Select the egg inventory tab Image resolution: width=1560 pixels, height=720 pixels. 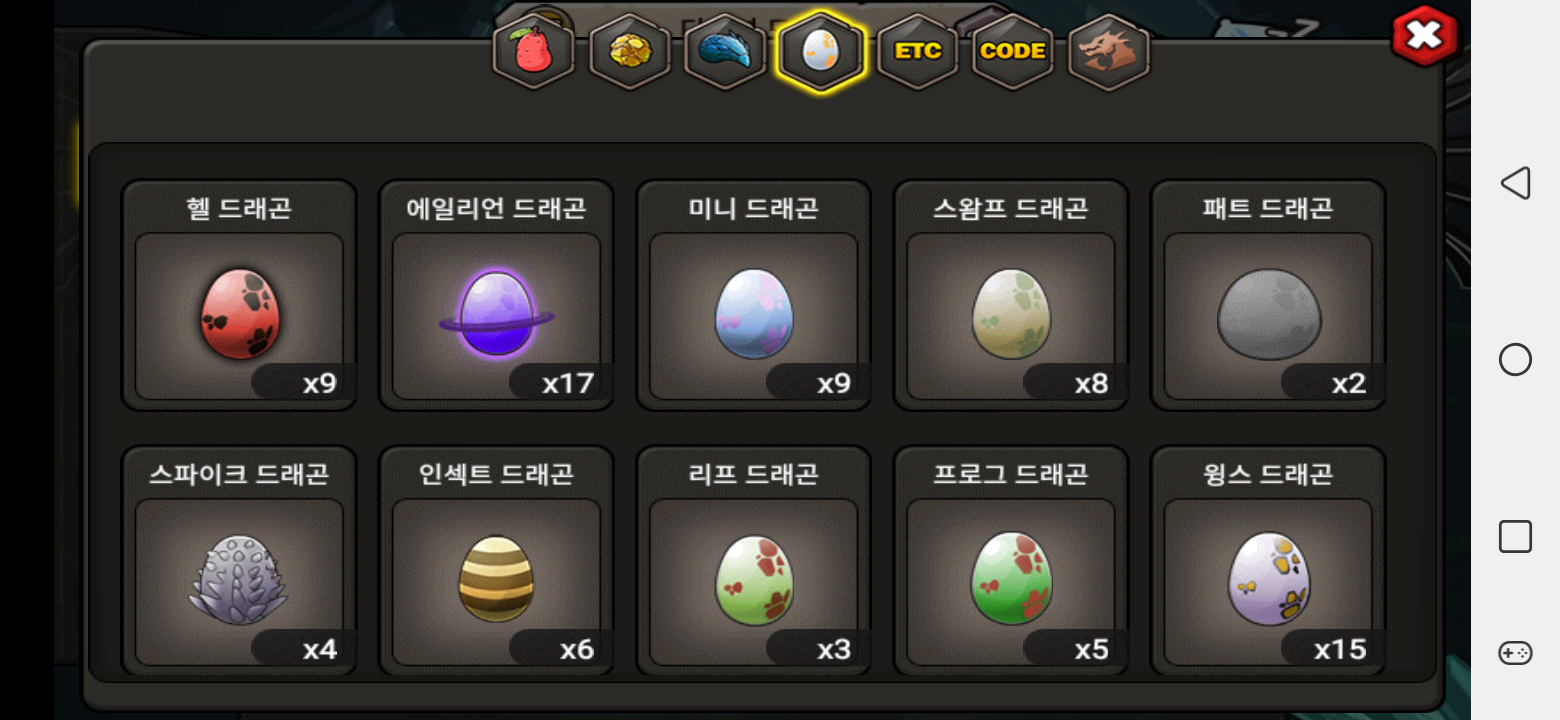pos(821,51)
